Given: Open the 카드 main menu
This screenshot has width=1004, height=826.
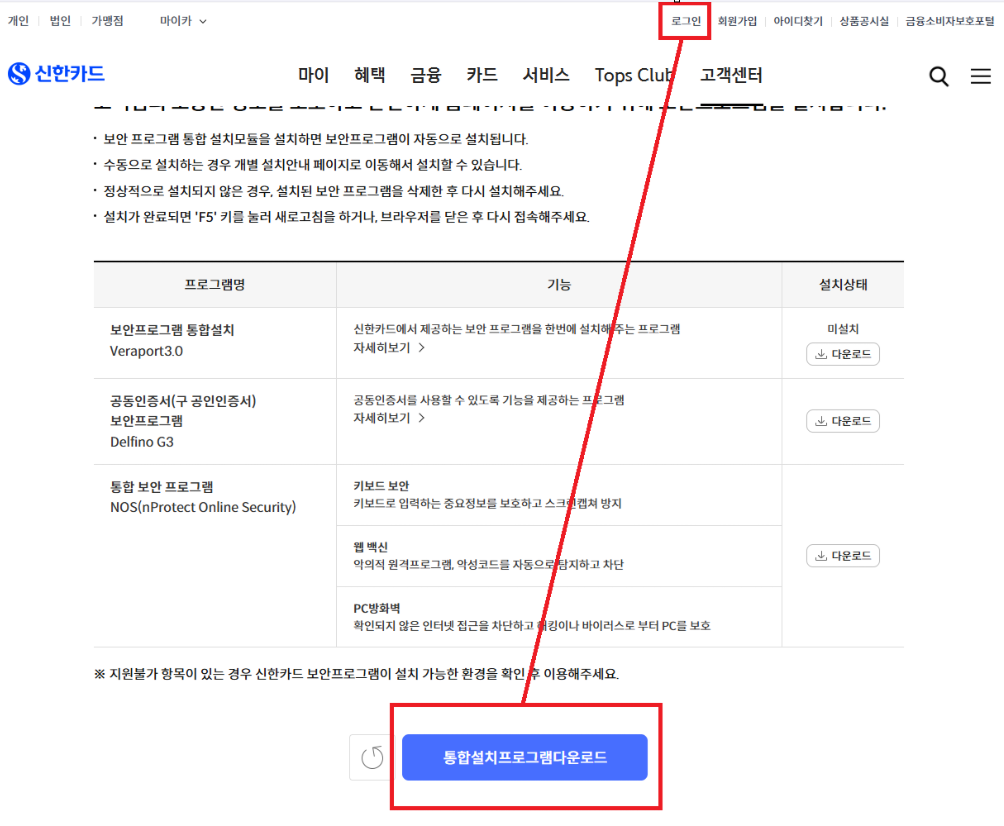Looking at the screenshot, I should 482,75.
